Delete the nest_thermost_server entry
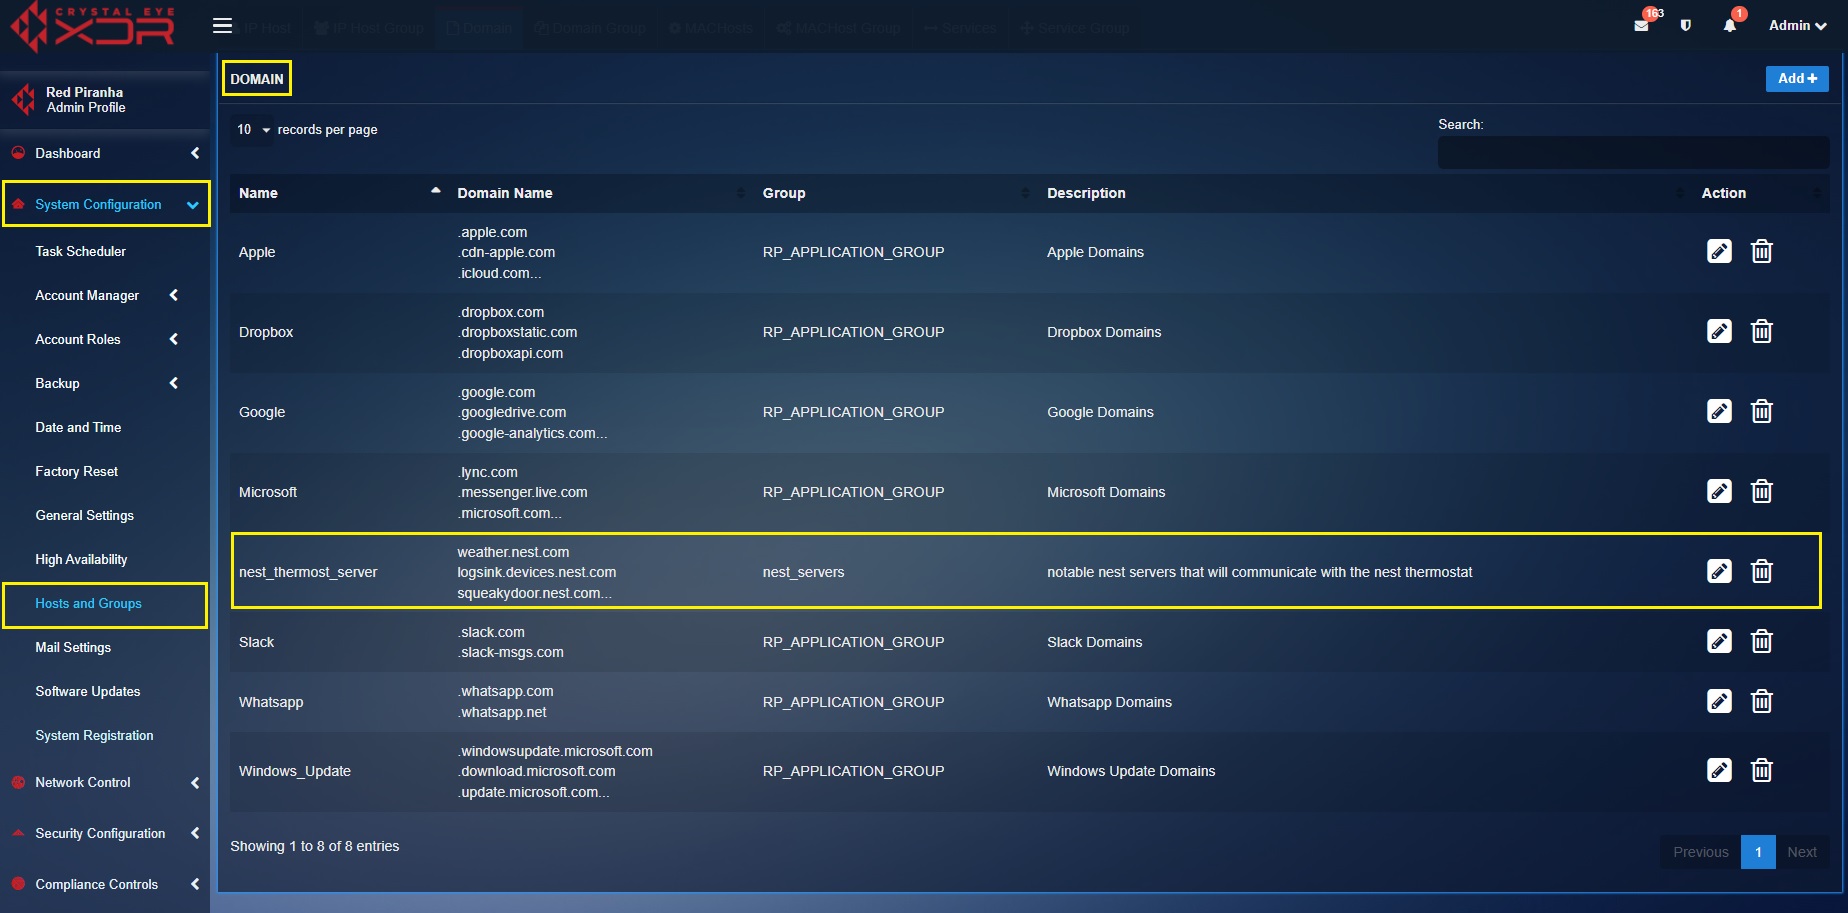Image resolution: width=1848 pixels, height=913 pixels. (x=1762, y=571)
